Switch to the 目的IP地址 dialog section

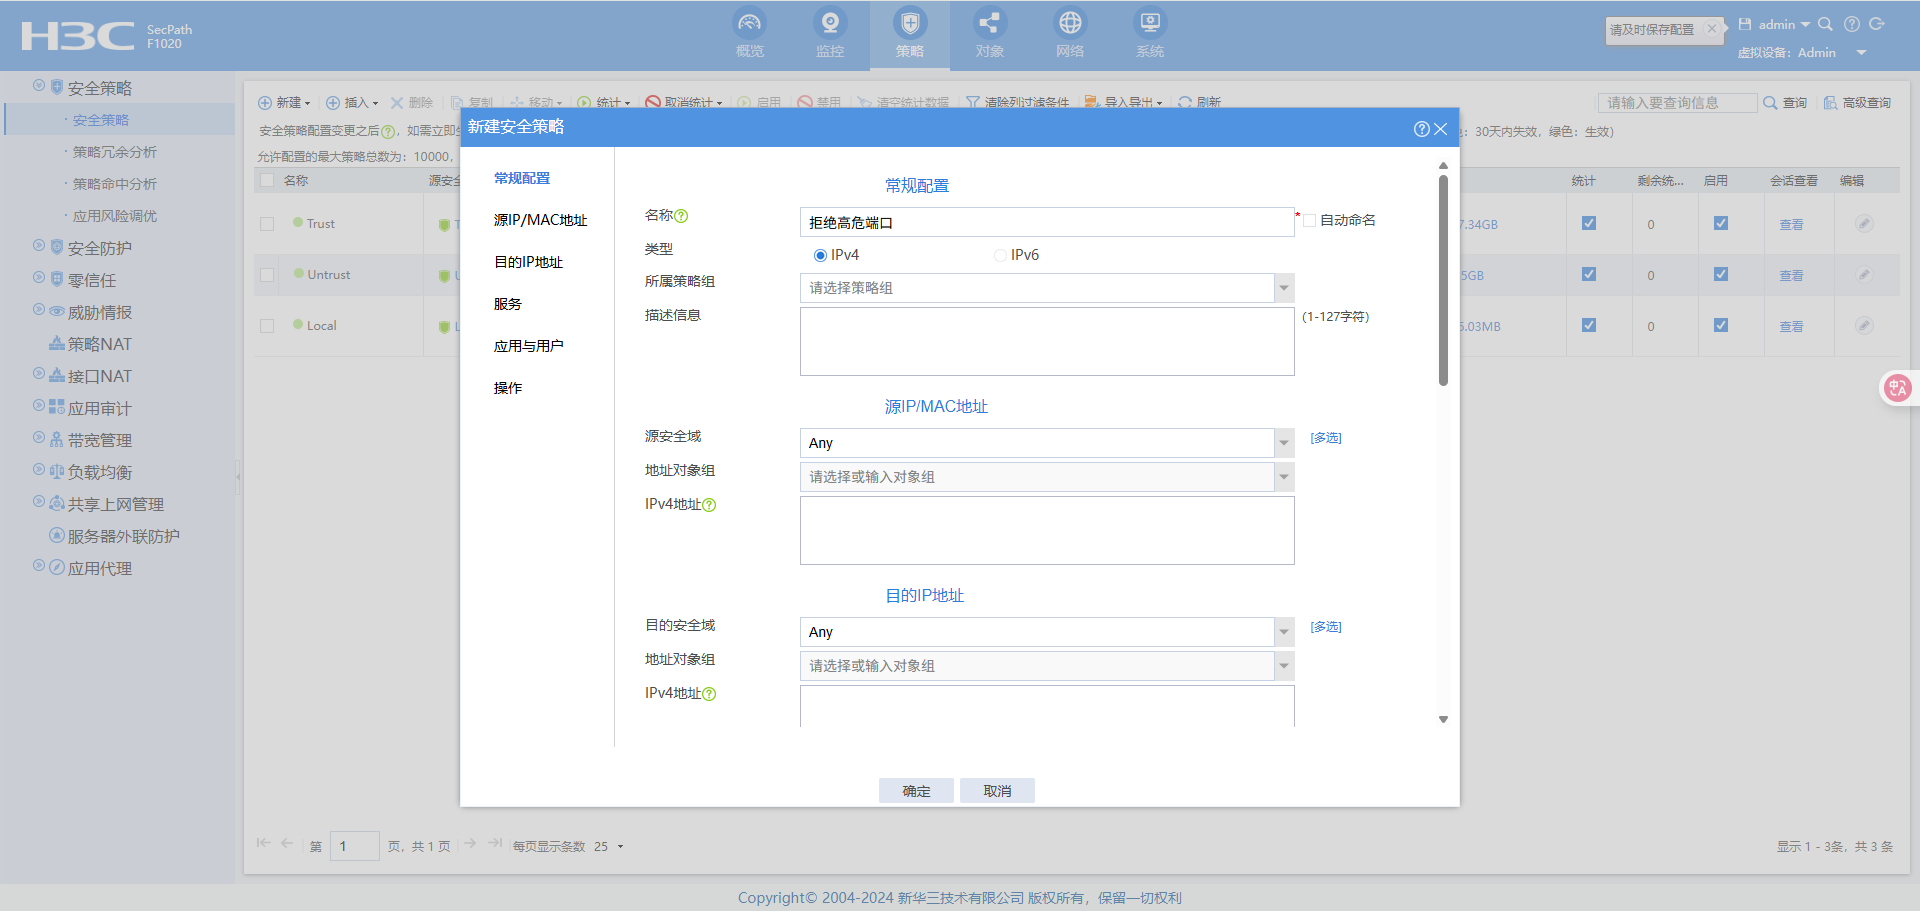click(x=528, y=263)
